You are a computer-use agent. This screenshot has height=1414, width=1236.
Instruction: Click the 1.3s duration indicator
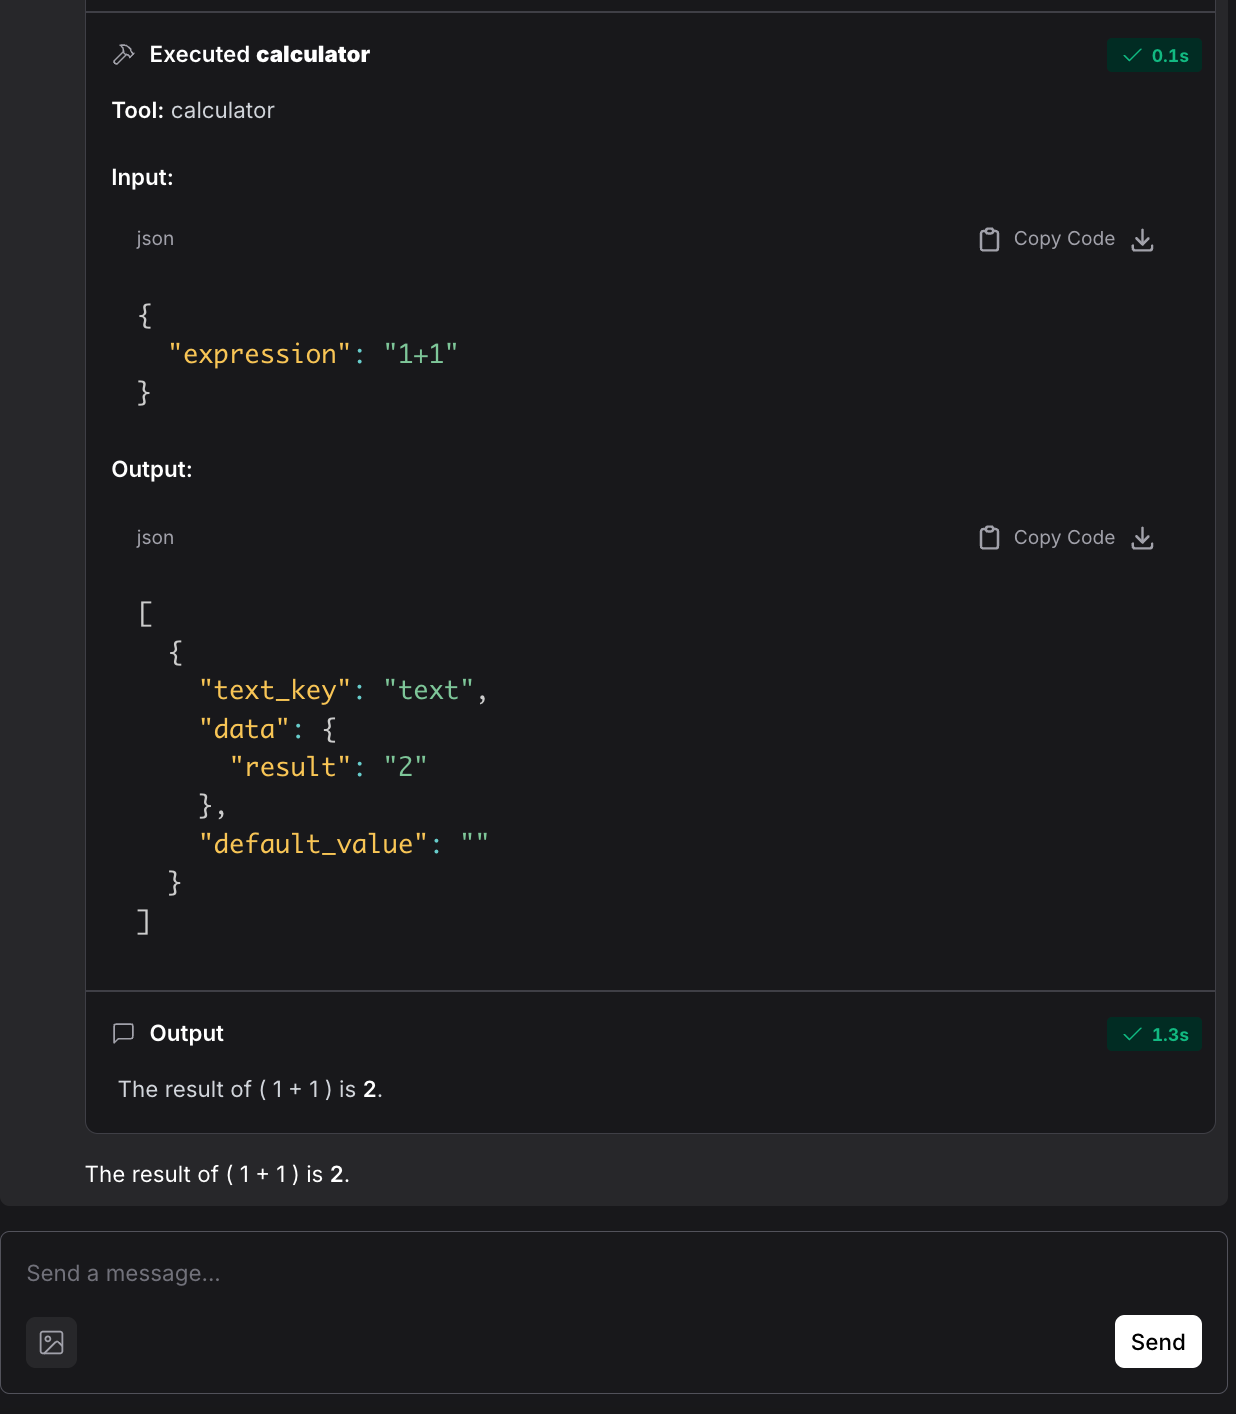click(1155, 1034)
